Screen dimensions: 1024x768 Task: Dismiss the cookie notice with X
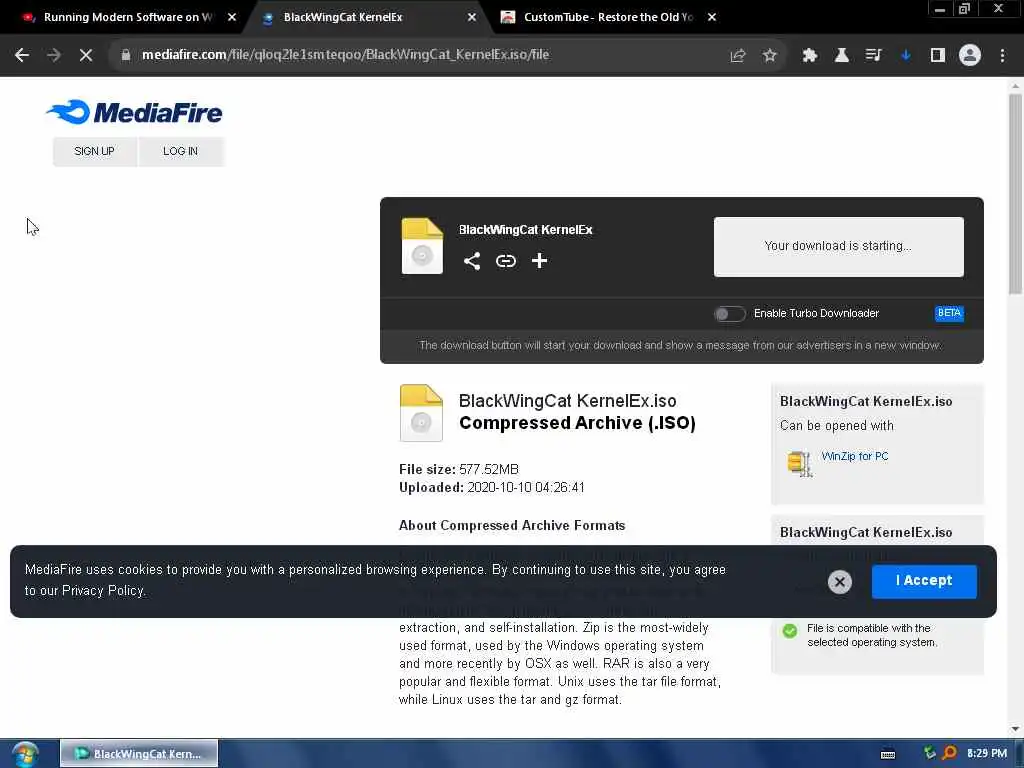840,582
